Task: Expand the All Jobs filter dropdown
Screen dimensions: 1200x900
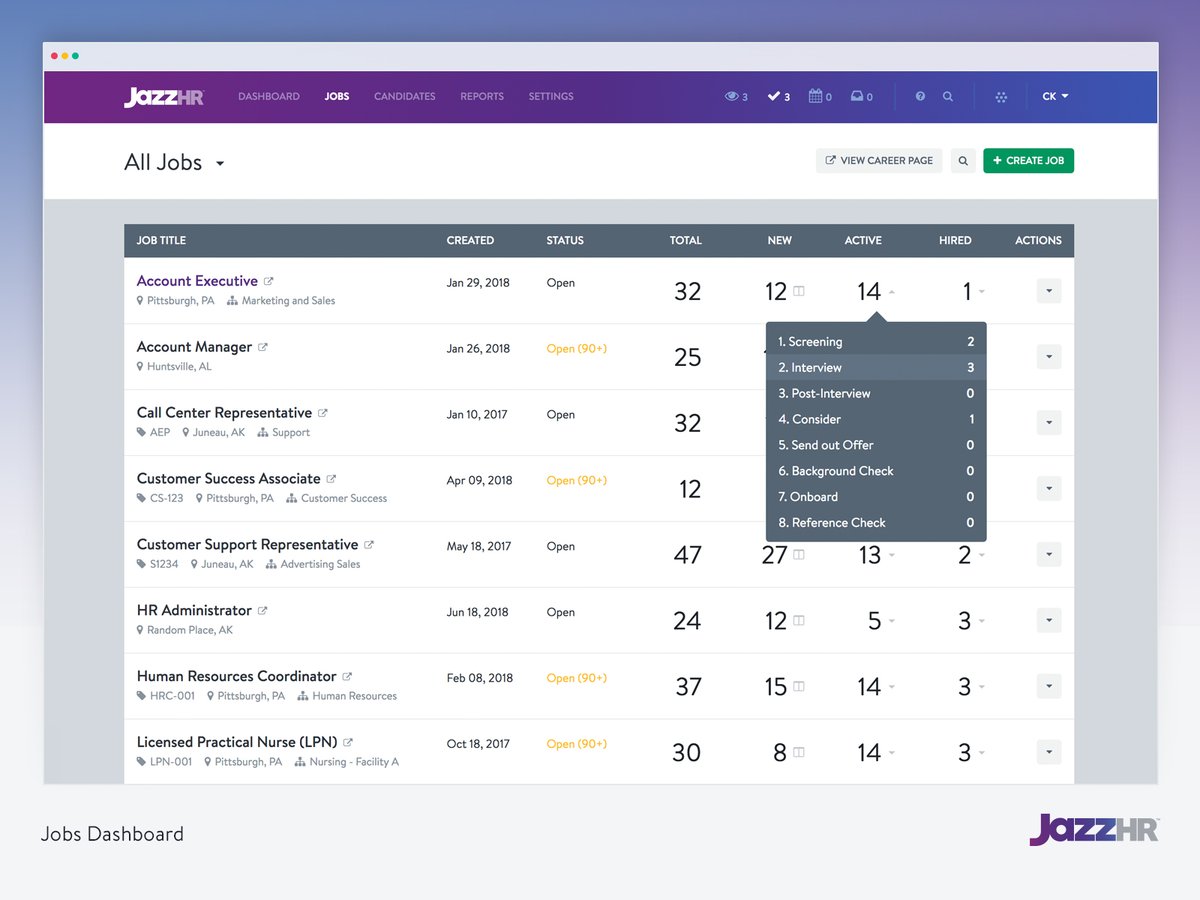Action: click(x=220, y=162)
